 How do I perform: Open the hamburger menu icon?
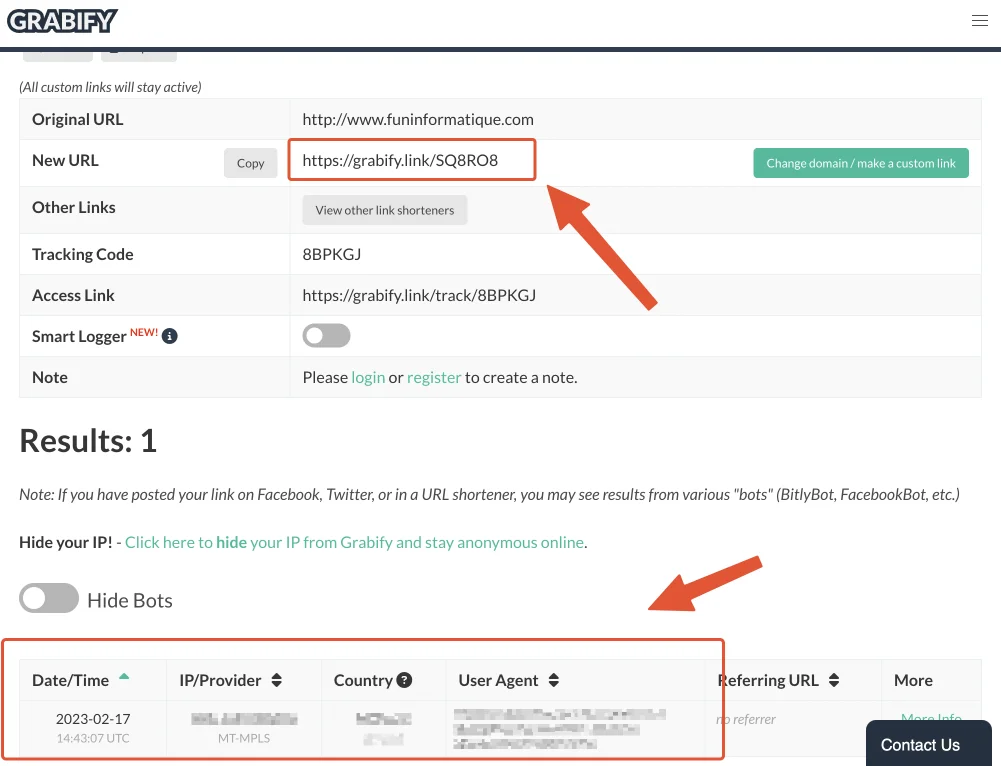[979, 21]
